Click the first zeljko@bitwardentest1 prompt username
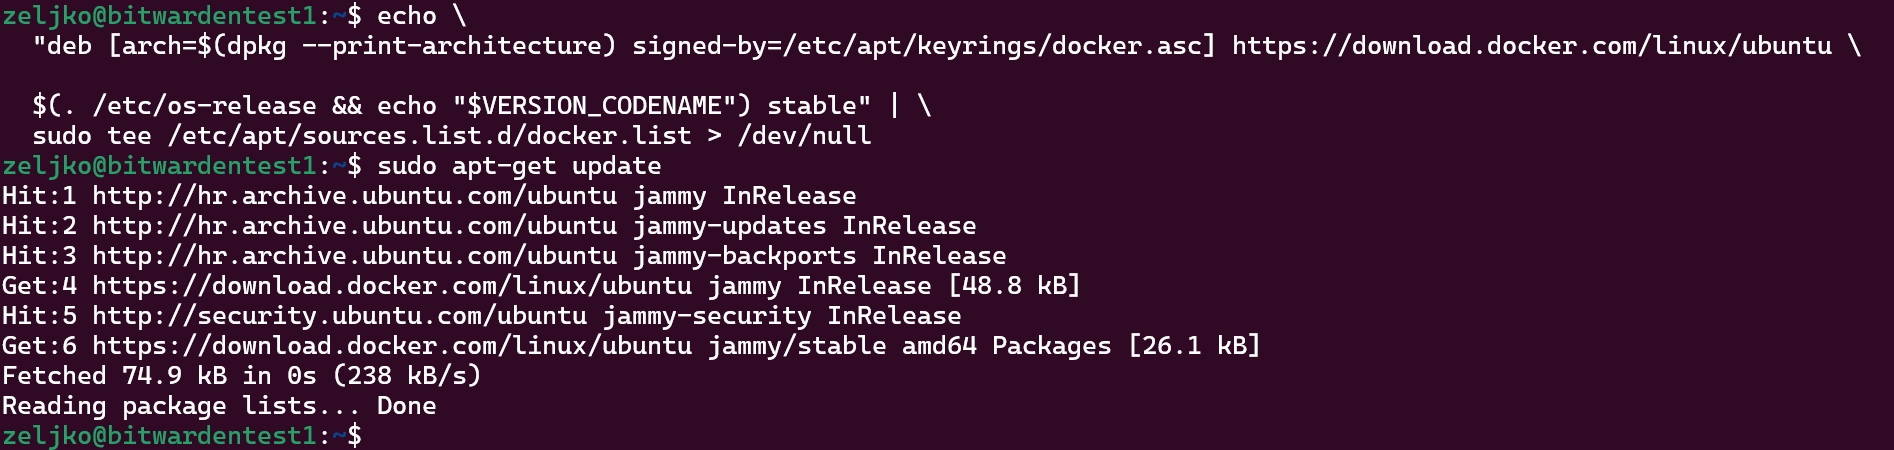Screen dimensions: 1894x450 pyautogui.click(x=160, y=16)
